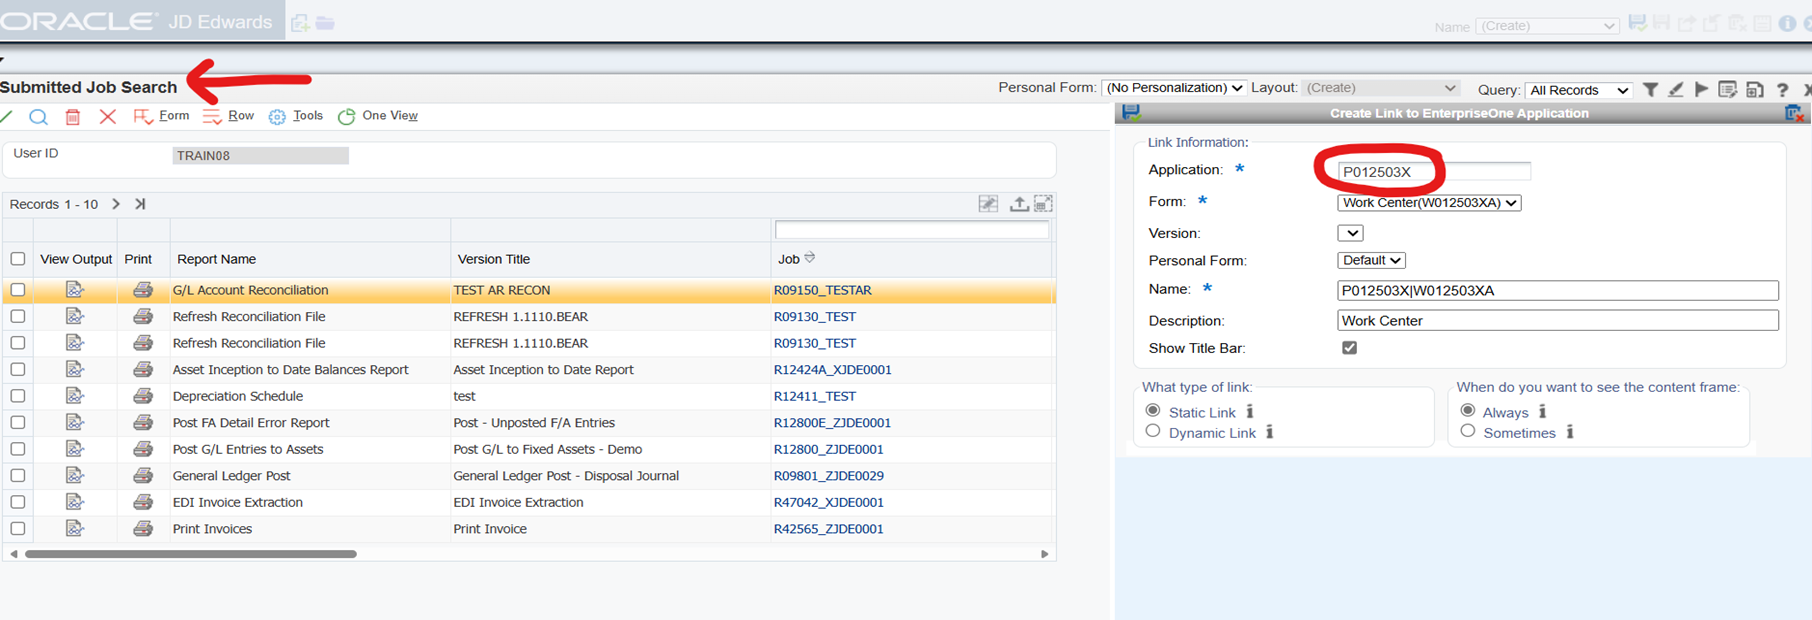Print the G/L Account Reconciliation job
The image size is (1812, 620).
143,290
